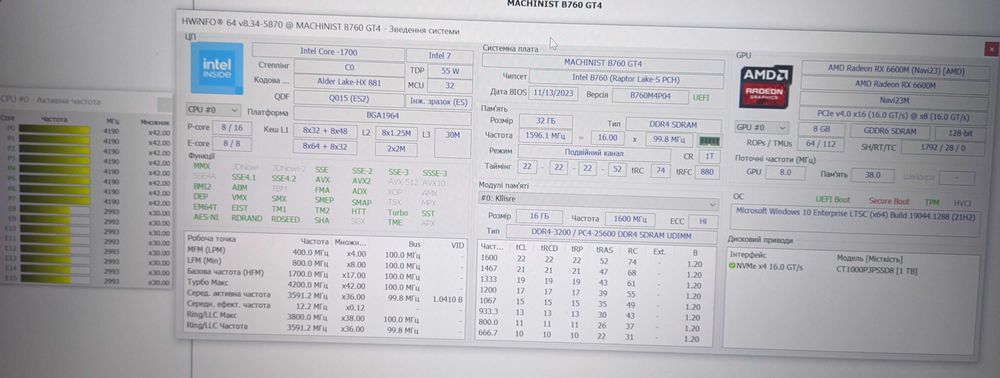
Task: Click the green NVMe status check icon
Action: [x=732, y=266]
